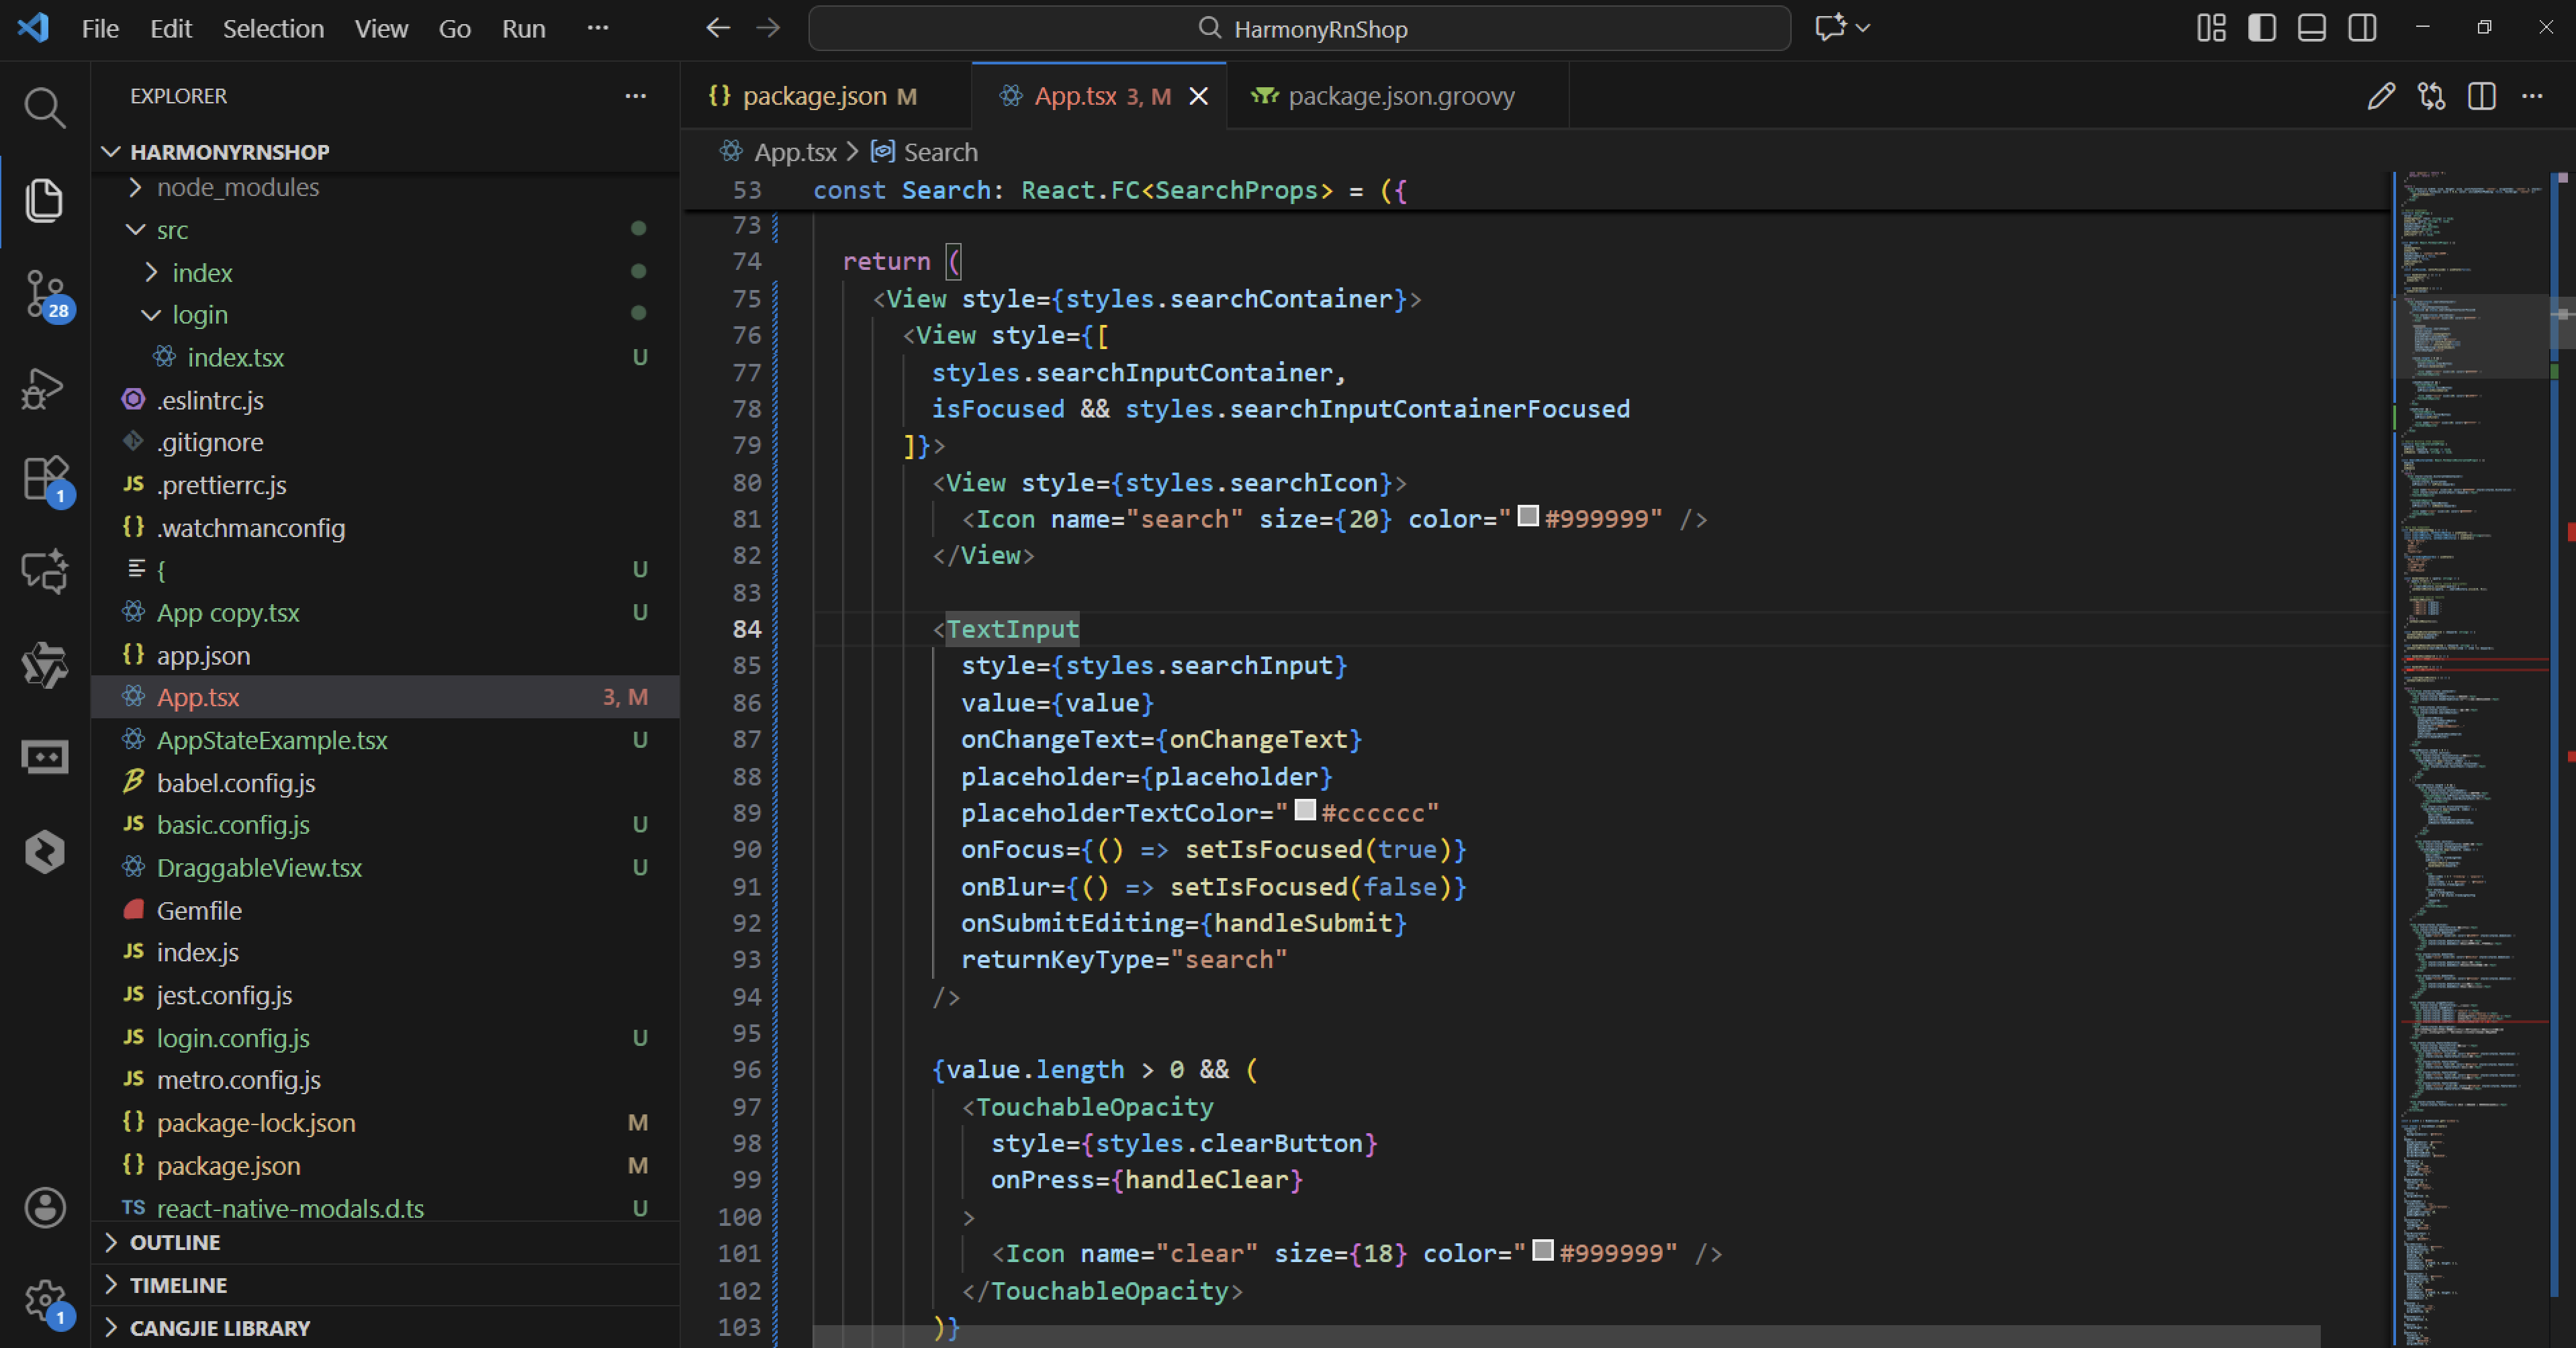Toggle Primary Side Bar visibility
Screen dimensions: 2576x1348
click(2262, 28)
